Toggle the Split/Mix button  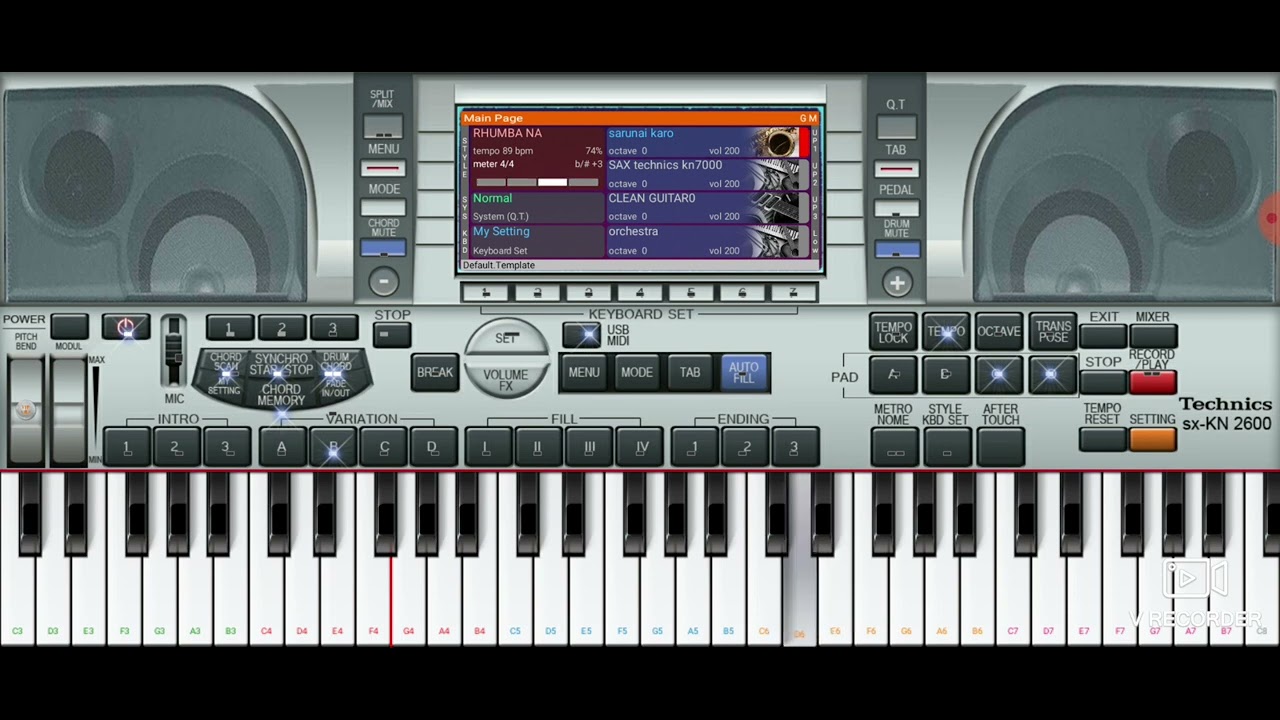[383, 128]
